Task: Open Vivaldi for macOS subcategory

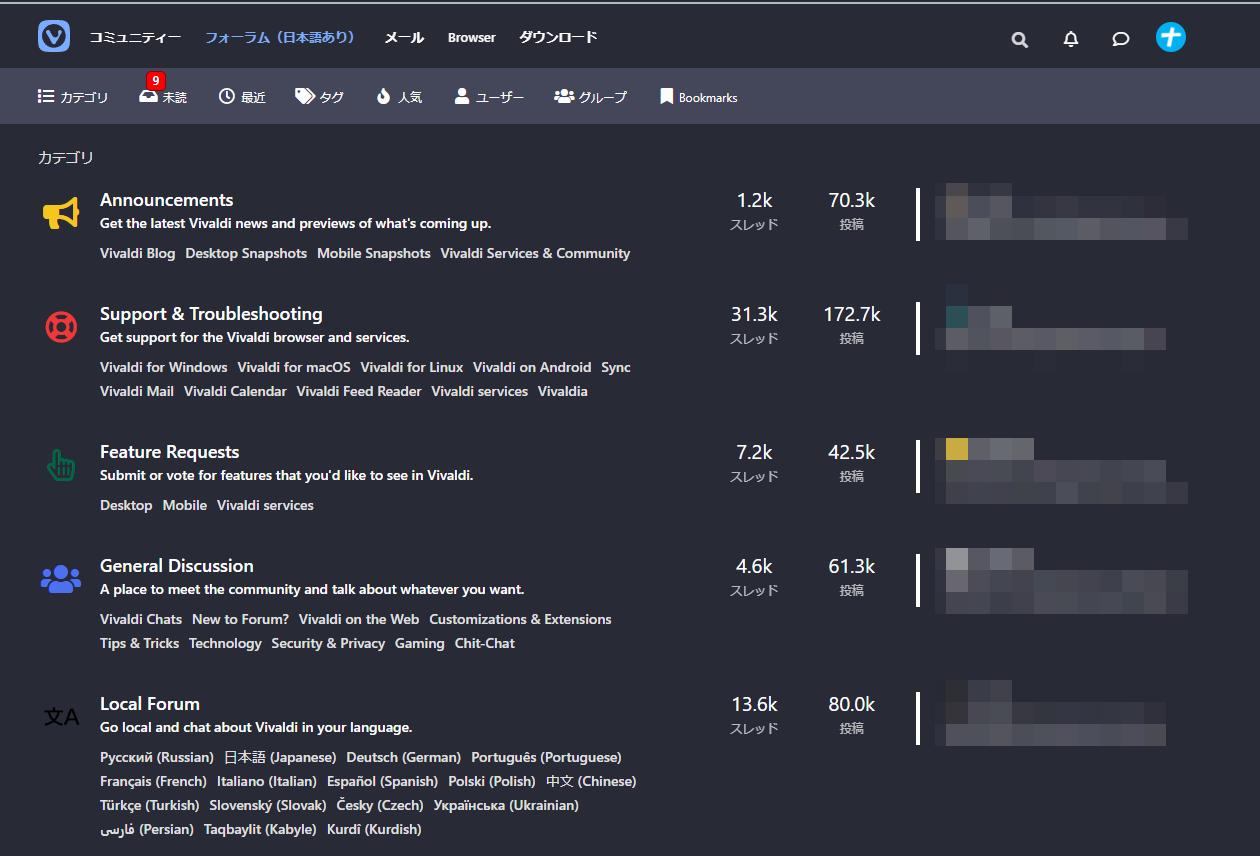Action: tap(294, 367)
